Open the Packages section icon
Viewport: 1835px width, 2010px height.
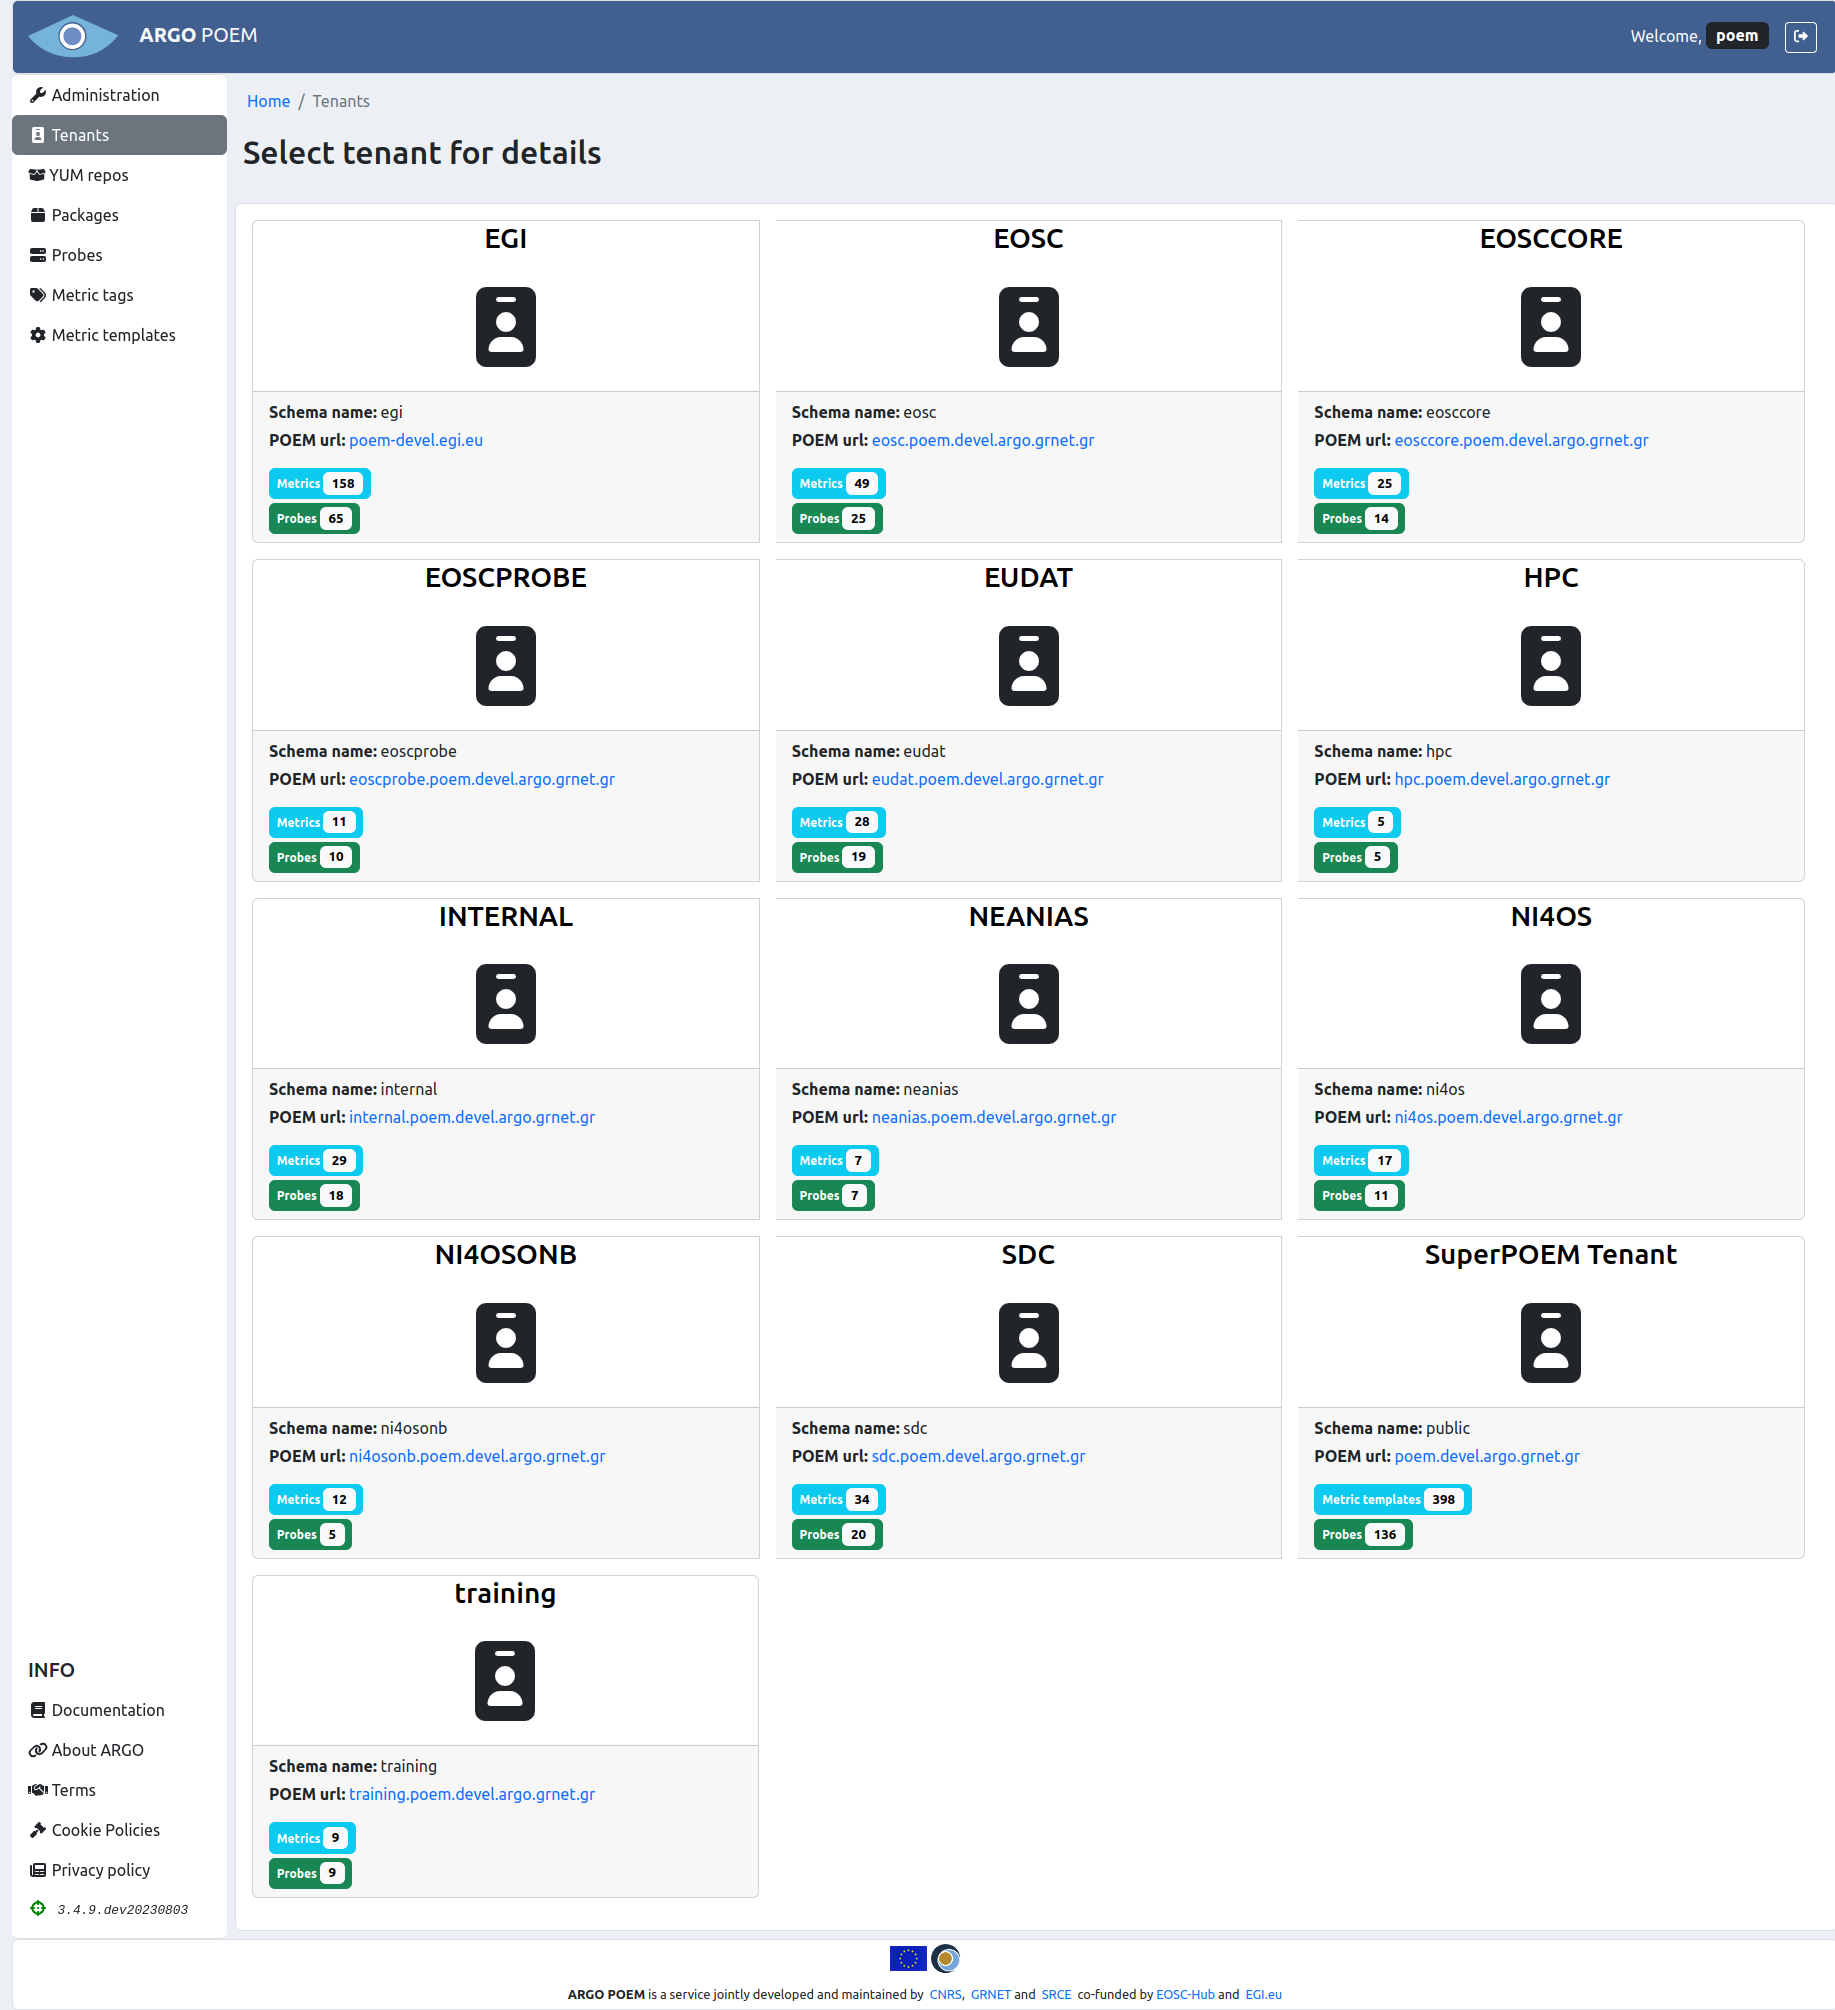point(37,215)
